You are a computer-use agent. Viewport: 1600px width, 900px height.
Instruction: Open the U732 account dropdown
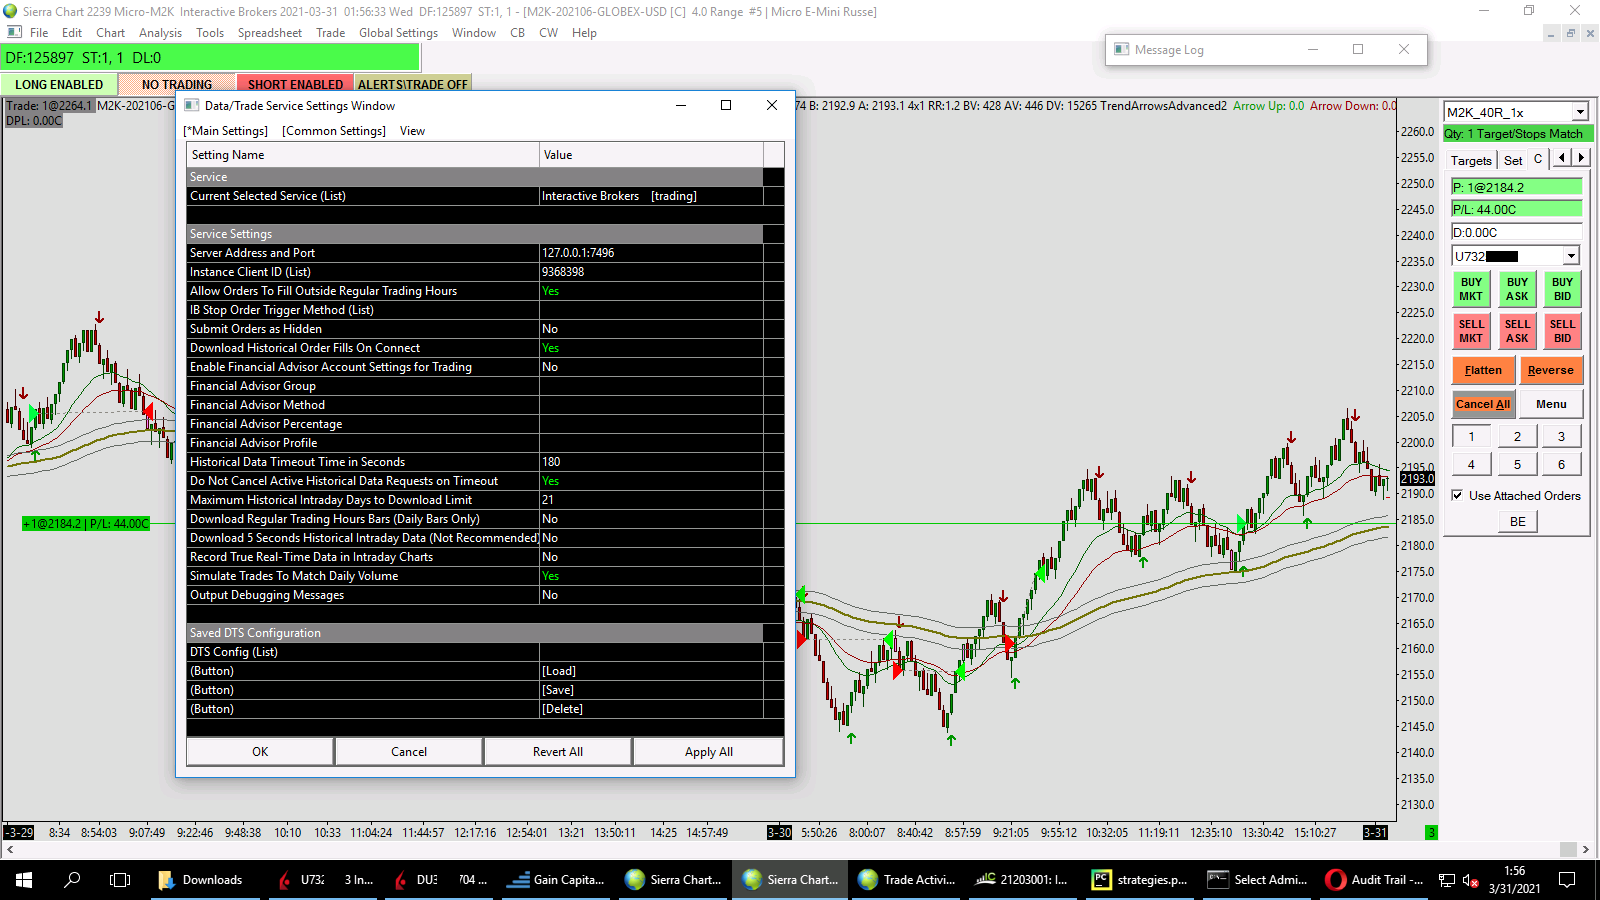point(1571,256)
